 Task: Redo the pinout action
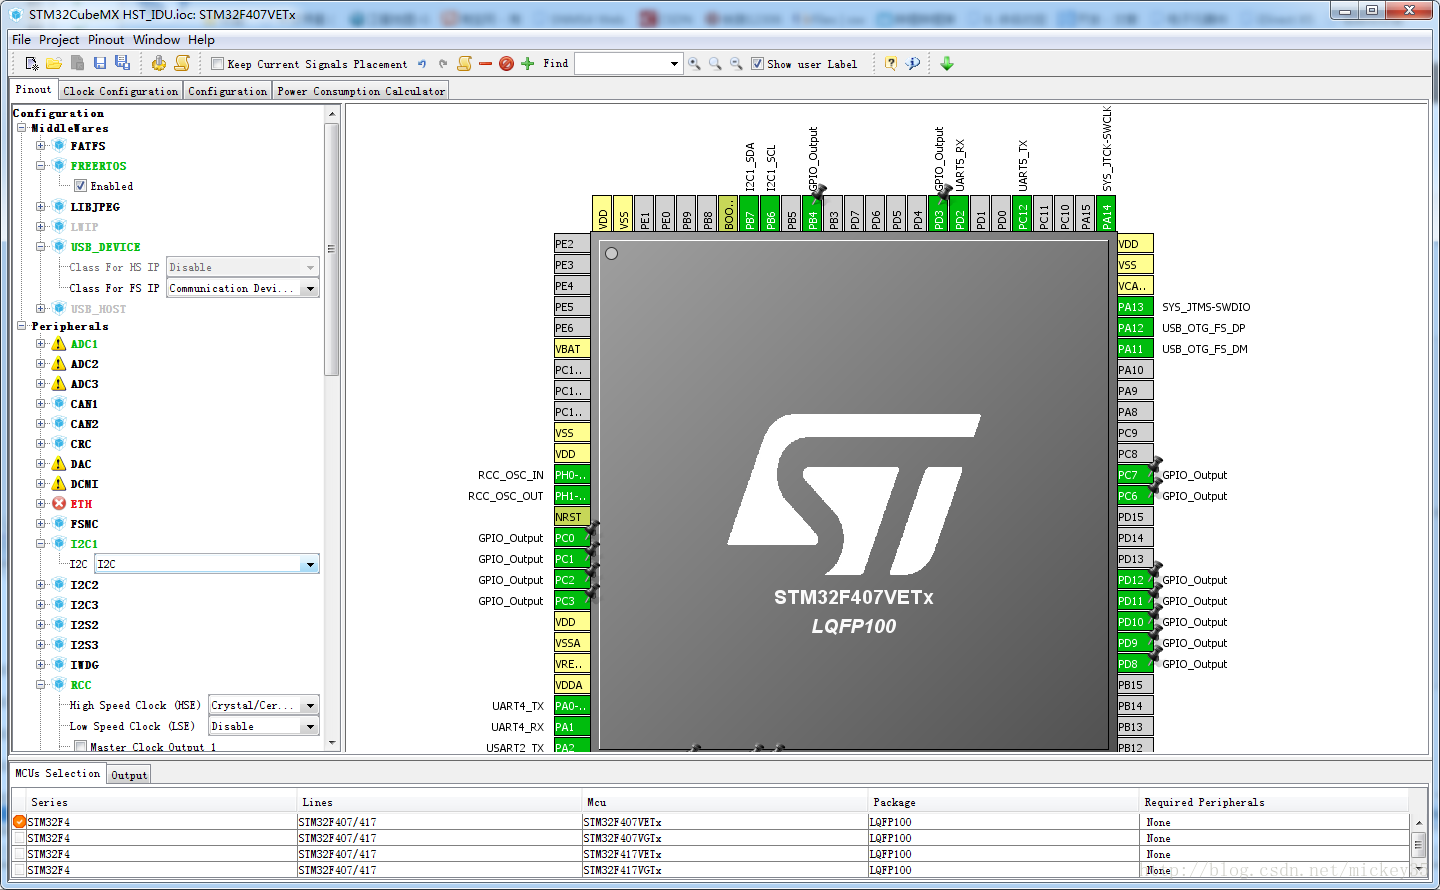tap(443, 63)
